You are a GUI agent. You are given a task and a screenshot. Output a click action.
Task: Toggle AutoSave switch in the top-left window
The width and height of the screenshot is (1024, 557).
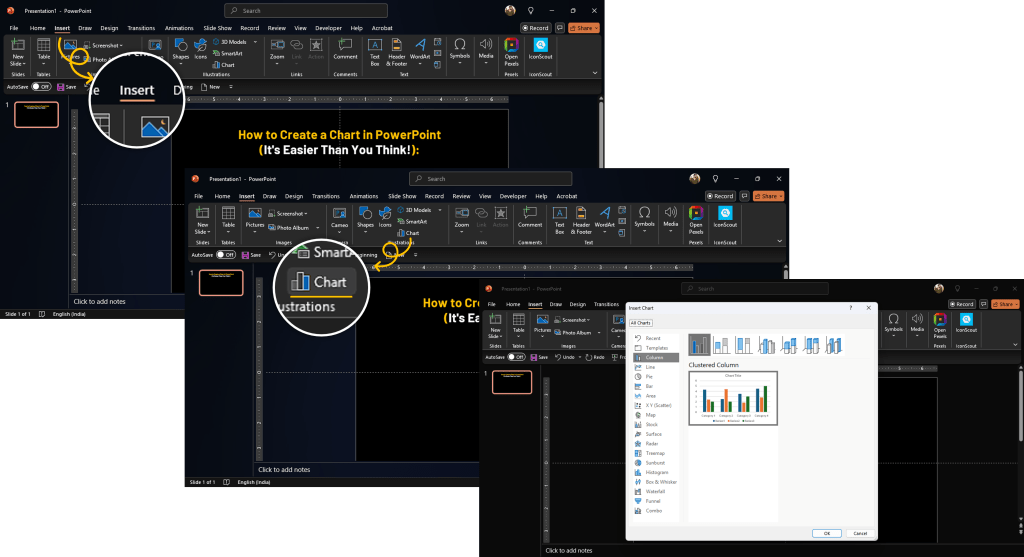click(41, 87)
